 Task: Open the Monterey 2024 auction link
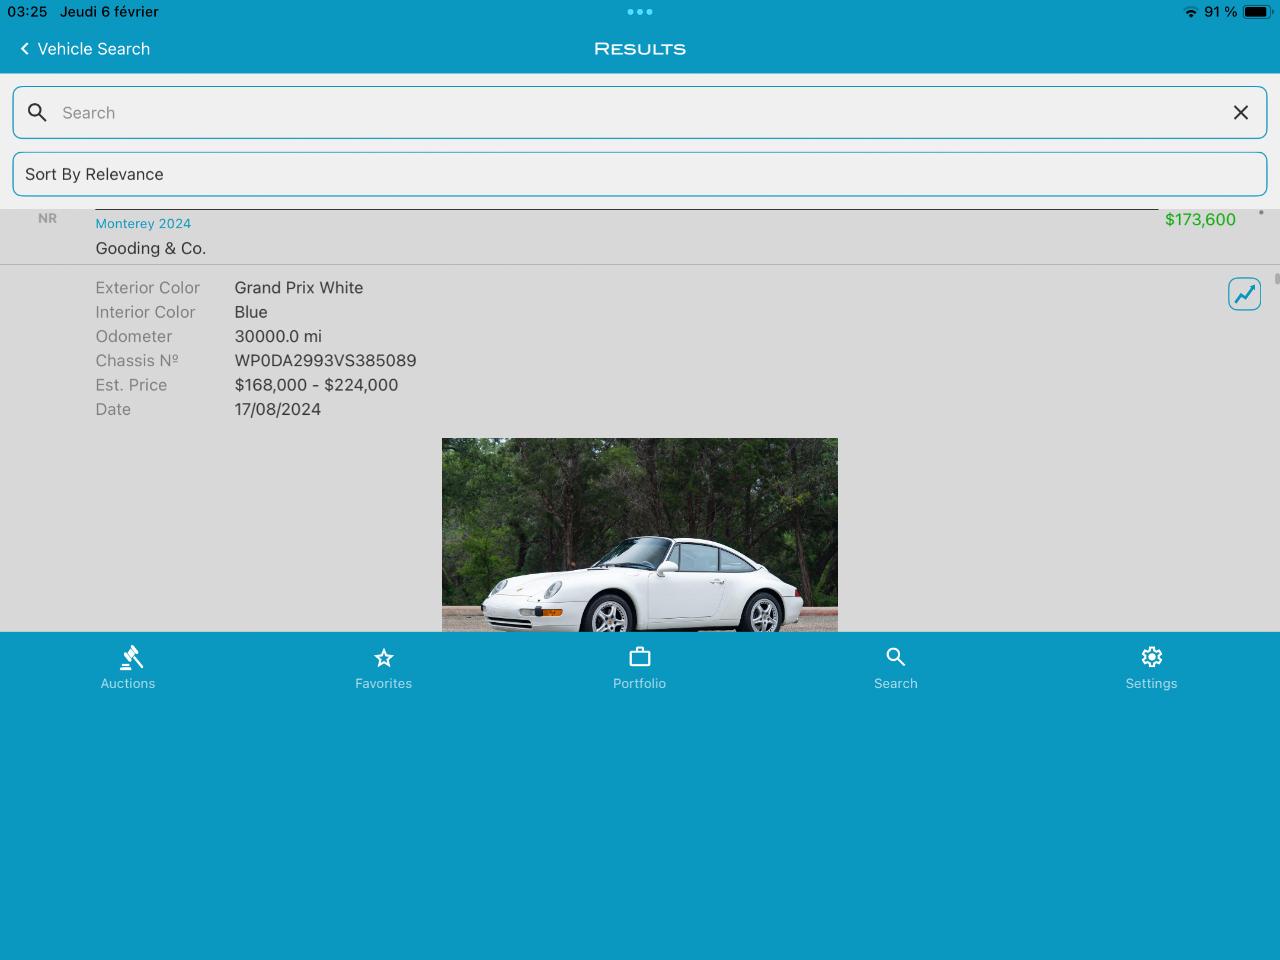point(143,224)
